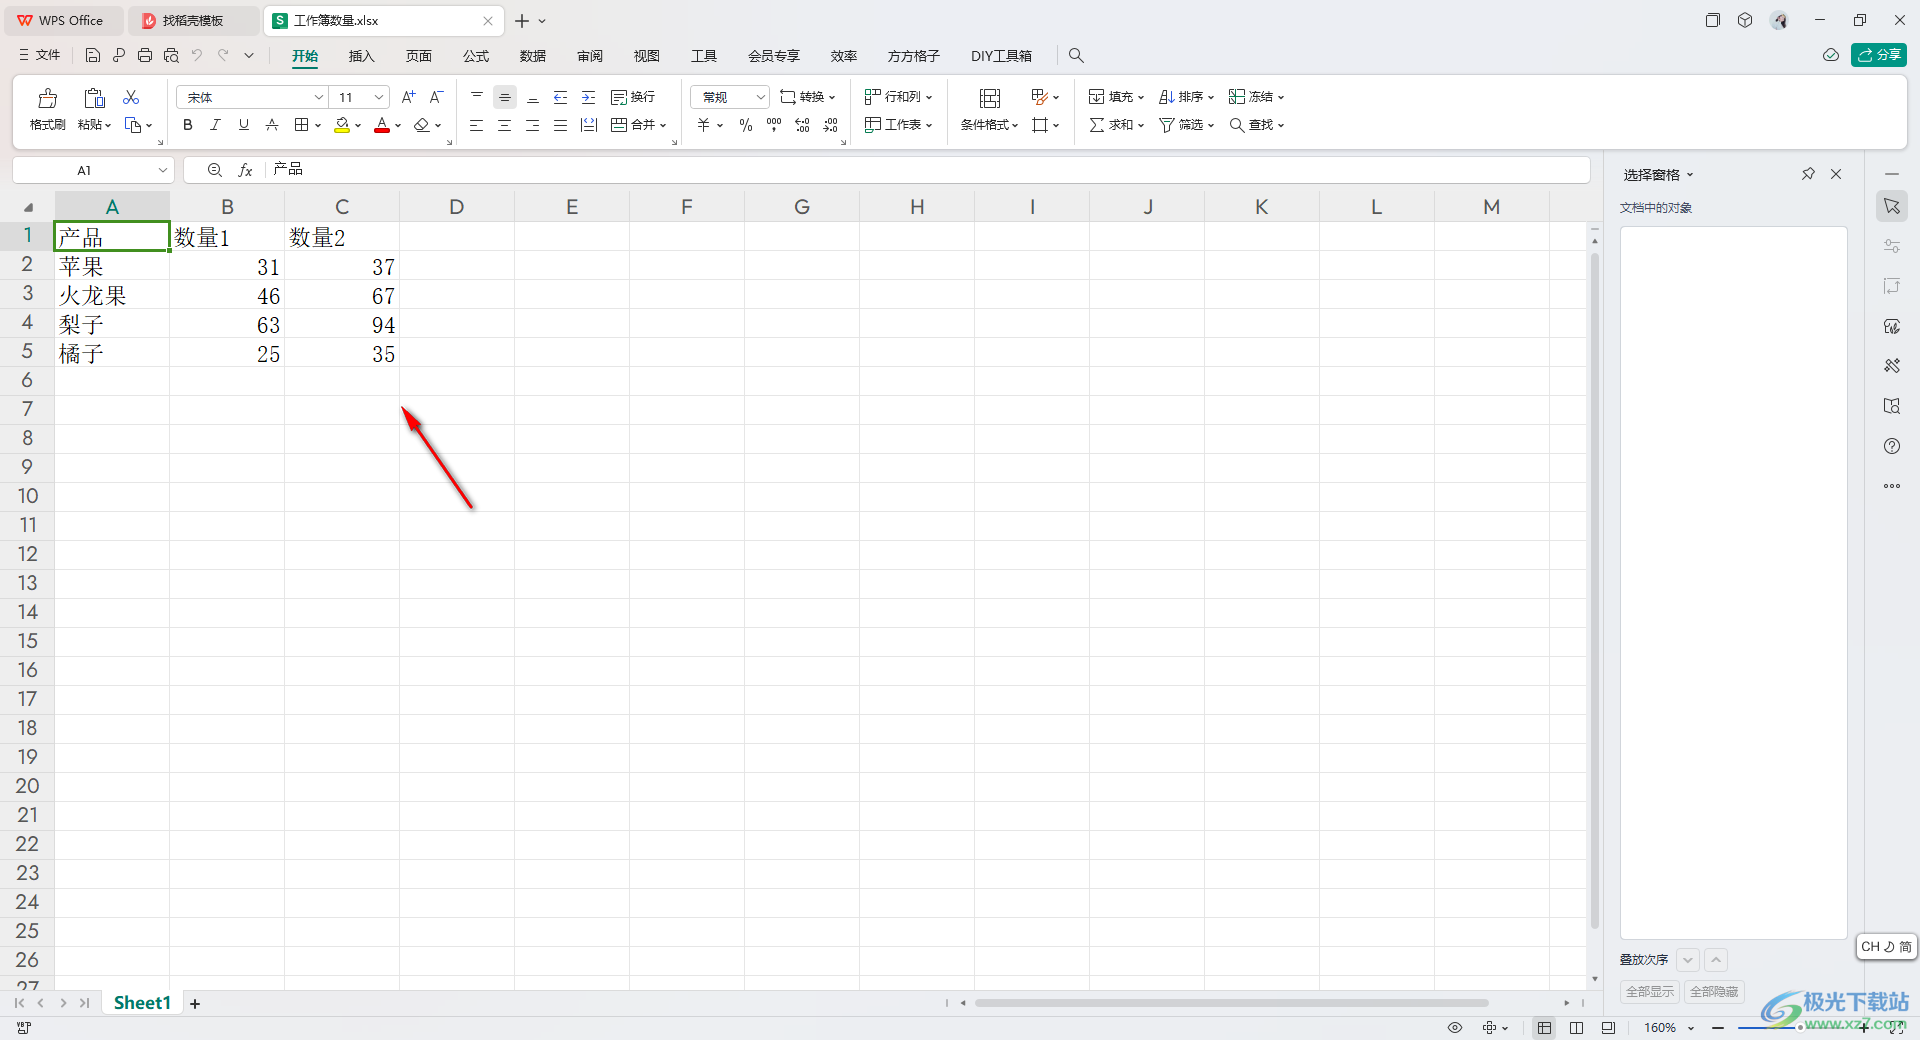
Task: Click the zoom slider handle in status bar
Action: click(1800, 1028)
